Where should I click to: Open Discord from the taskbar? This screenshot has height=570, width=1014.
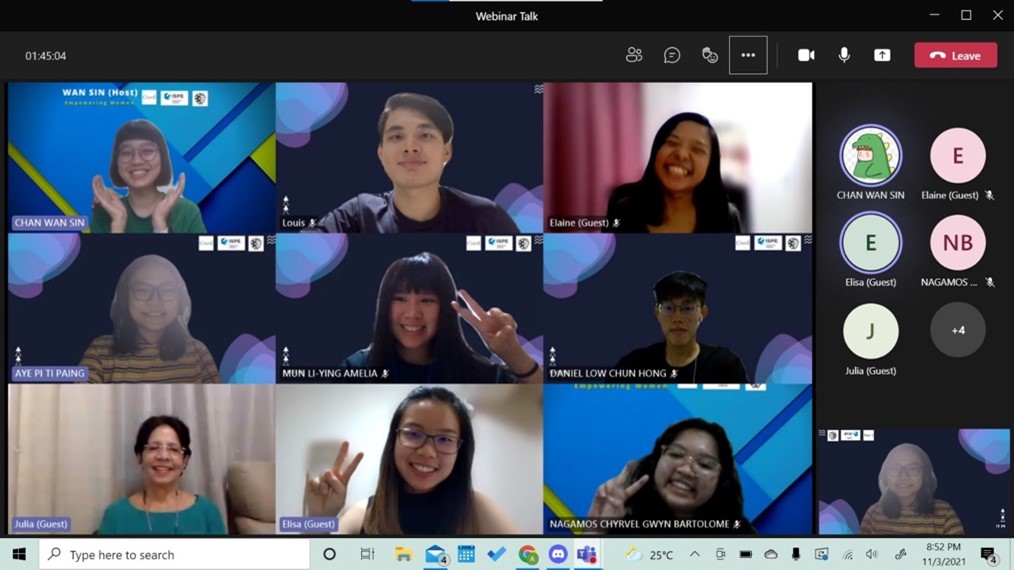(558, 554)
